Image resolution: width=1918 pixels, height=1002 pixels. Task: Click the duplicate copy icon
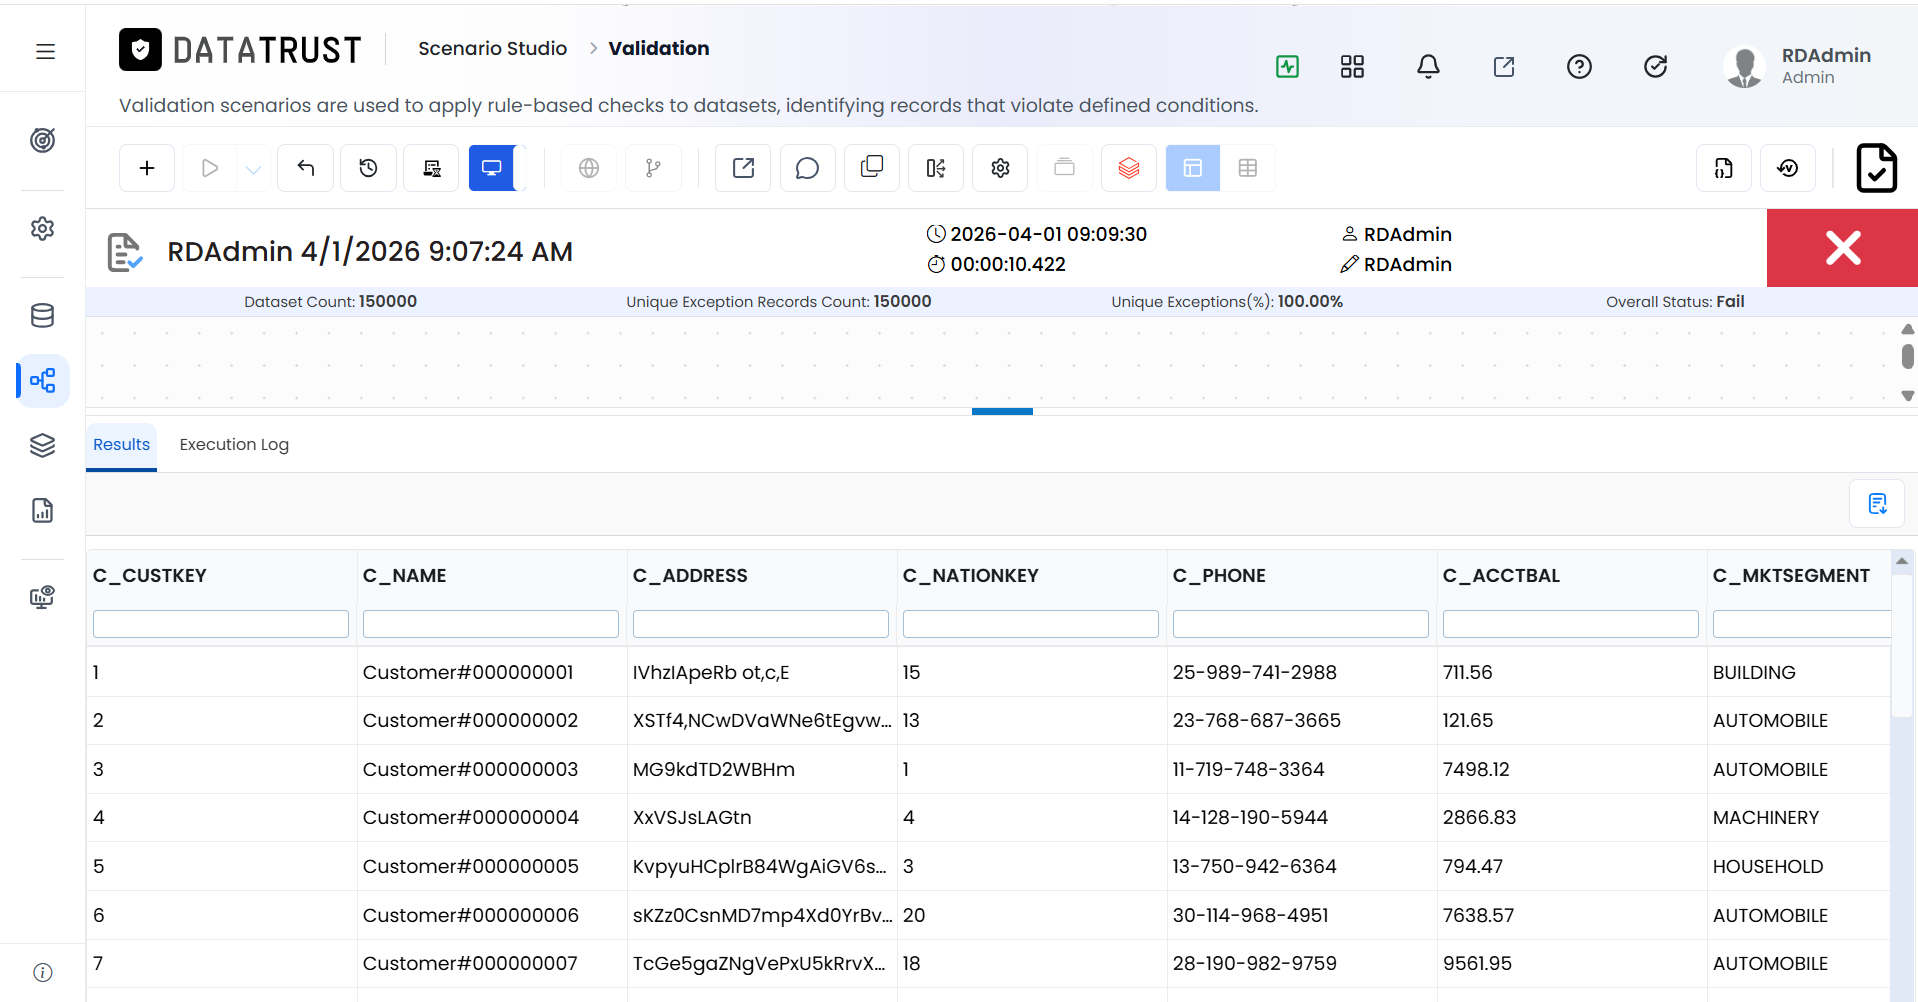(872, 168)
